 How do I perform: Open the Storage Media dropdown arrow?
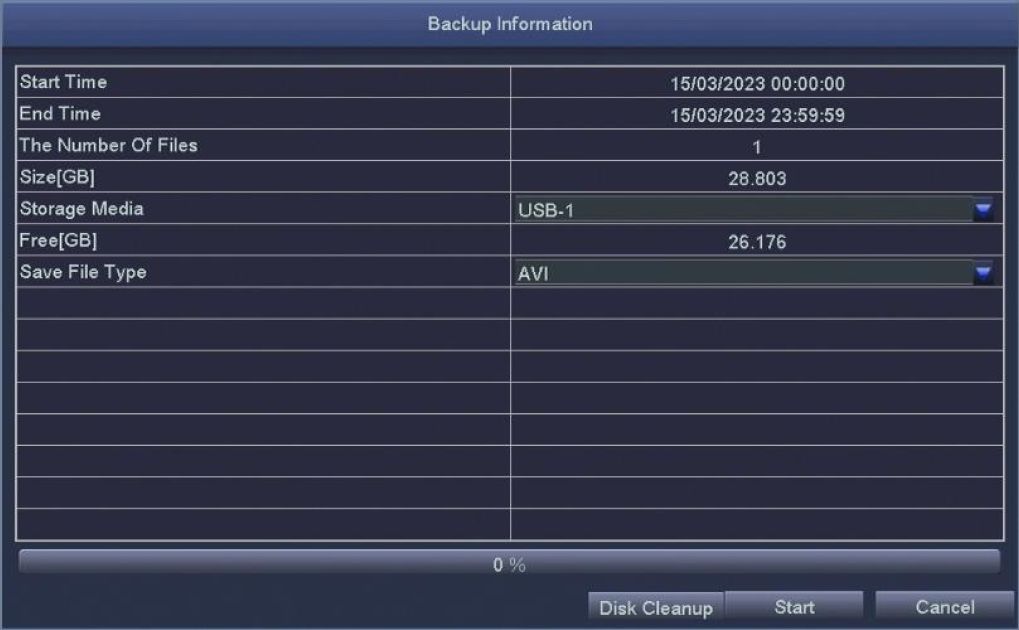pyautogui.click(x=983, y=210)
